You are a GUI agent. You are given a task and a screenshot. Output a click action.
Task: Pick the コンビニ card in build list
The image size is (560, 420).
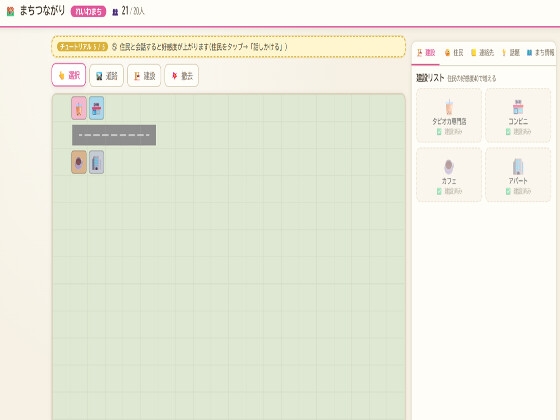tap(518, 115)
